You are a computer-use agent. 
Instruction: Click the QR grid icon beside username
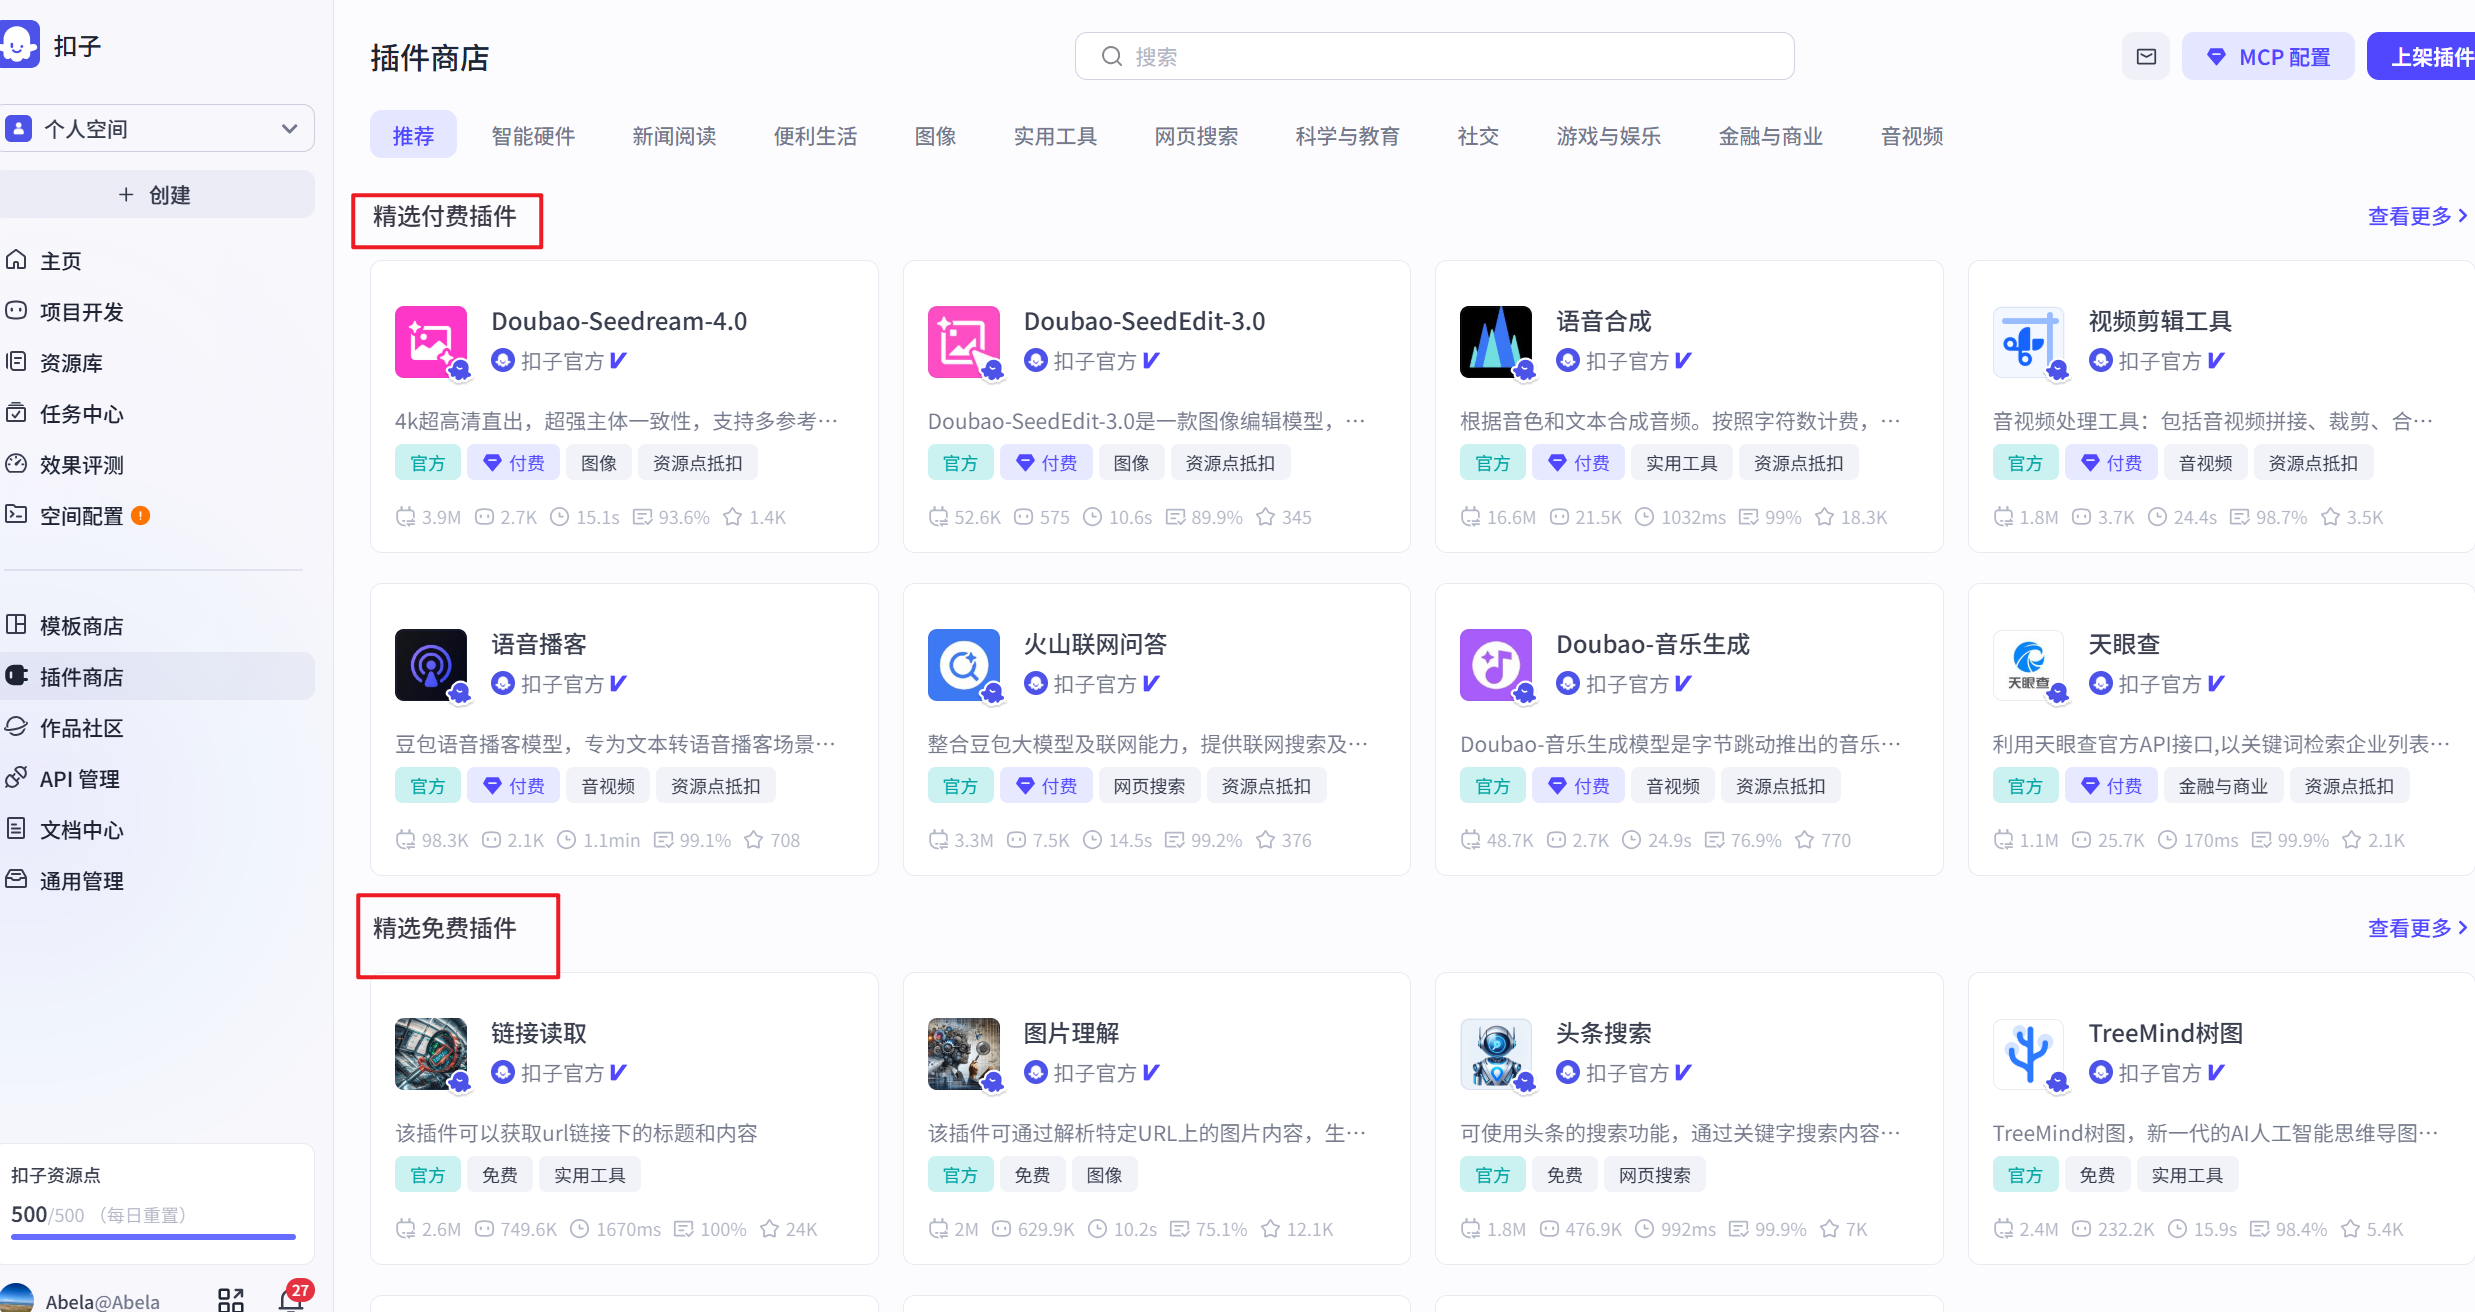pyautogui.click(x=231, y=1299)
